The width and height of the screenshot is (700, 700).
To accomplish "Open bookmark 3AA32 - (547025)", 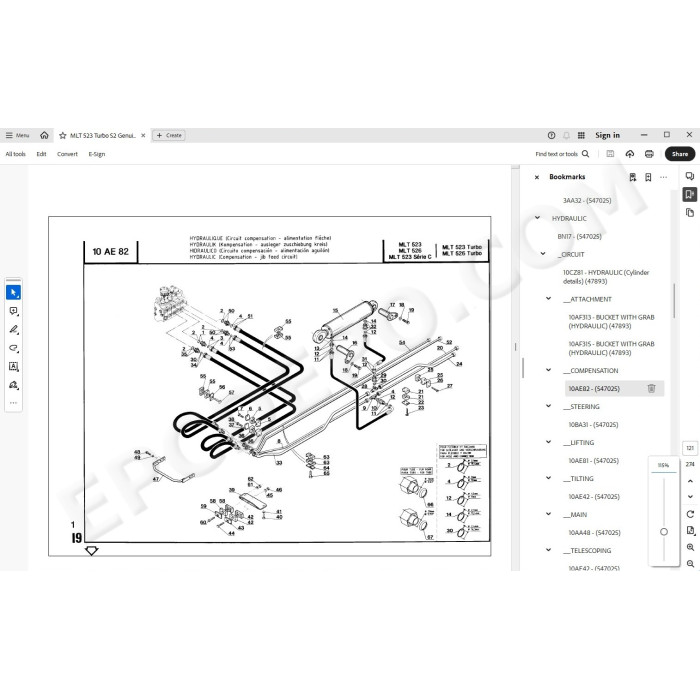I will (x=587, y=200).
